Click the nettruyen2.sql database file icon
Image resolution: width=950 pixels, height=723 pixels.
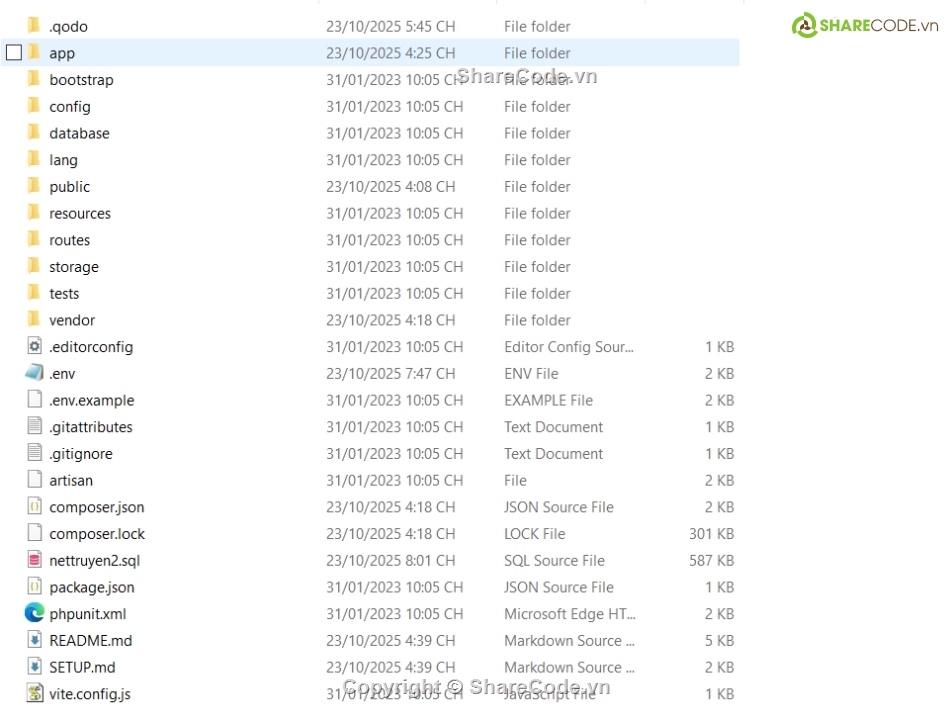pyautogui.click(x=35, y=560)
